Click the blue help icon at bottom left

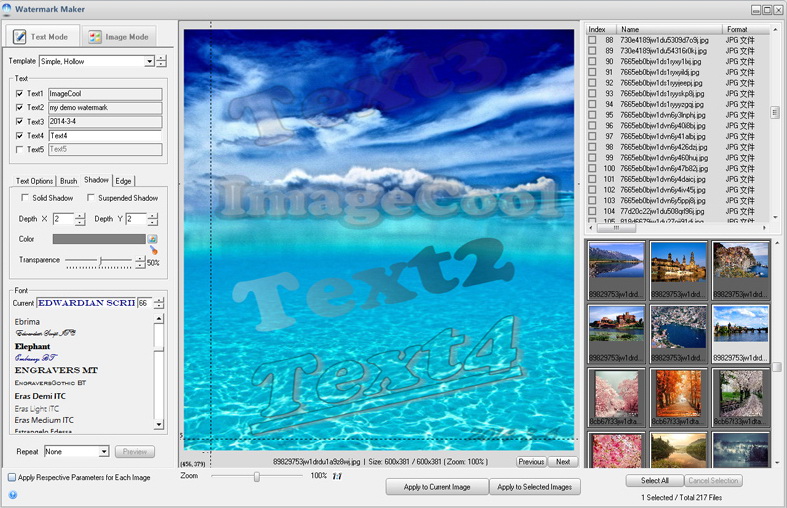[x=13, y=494]
